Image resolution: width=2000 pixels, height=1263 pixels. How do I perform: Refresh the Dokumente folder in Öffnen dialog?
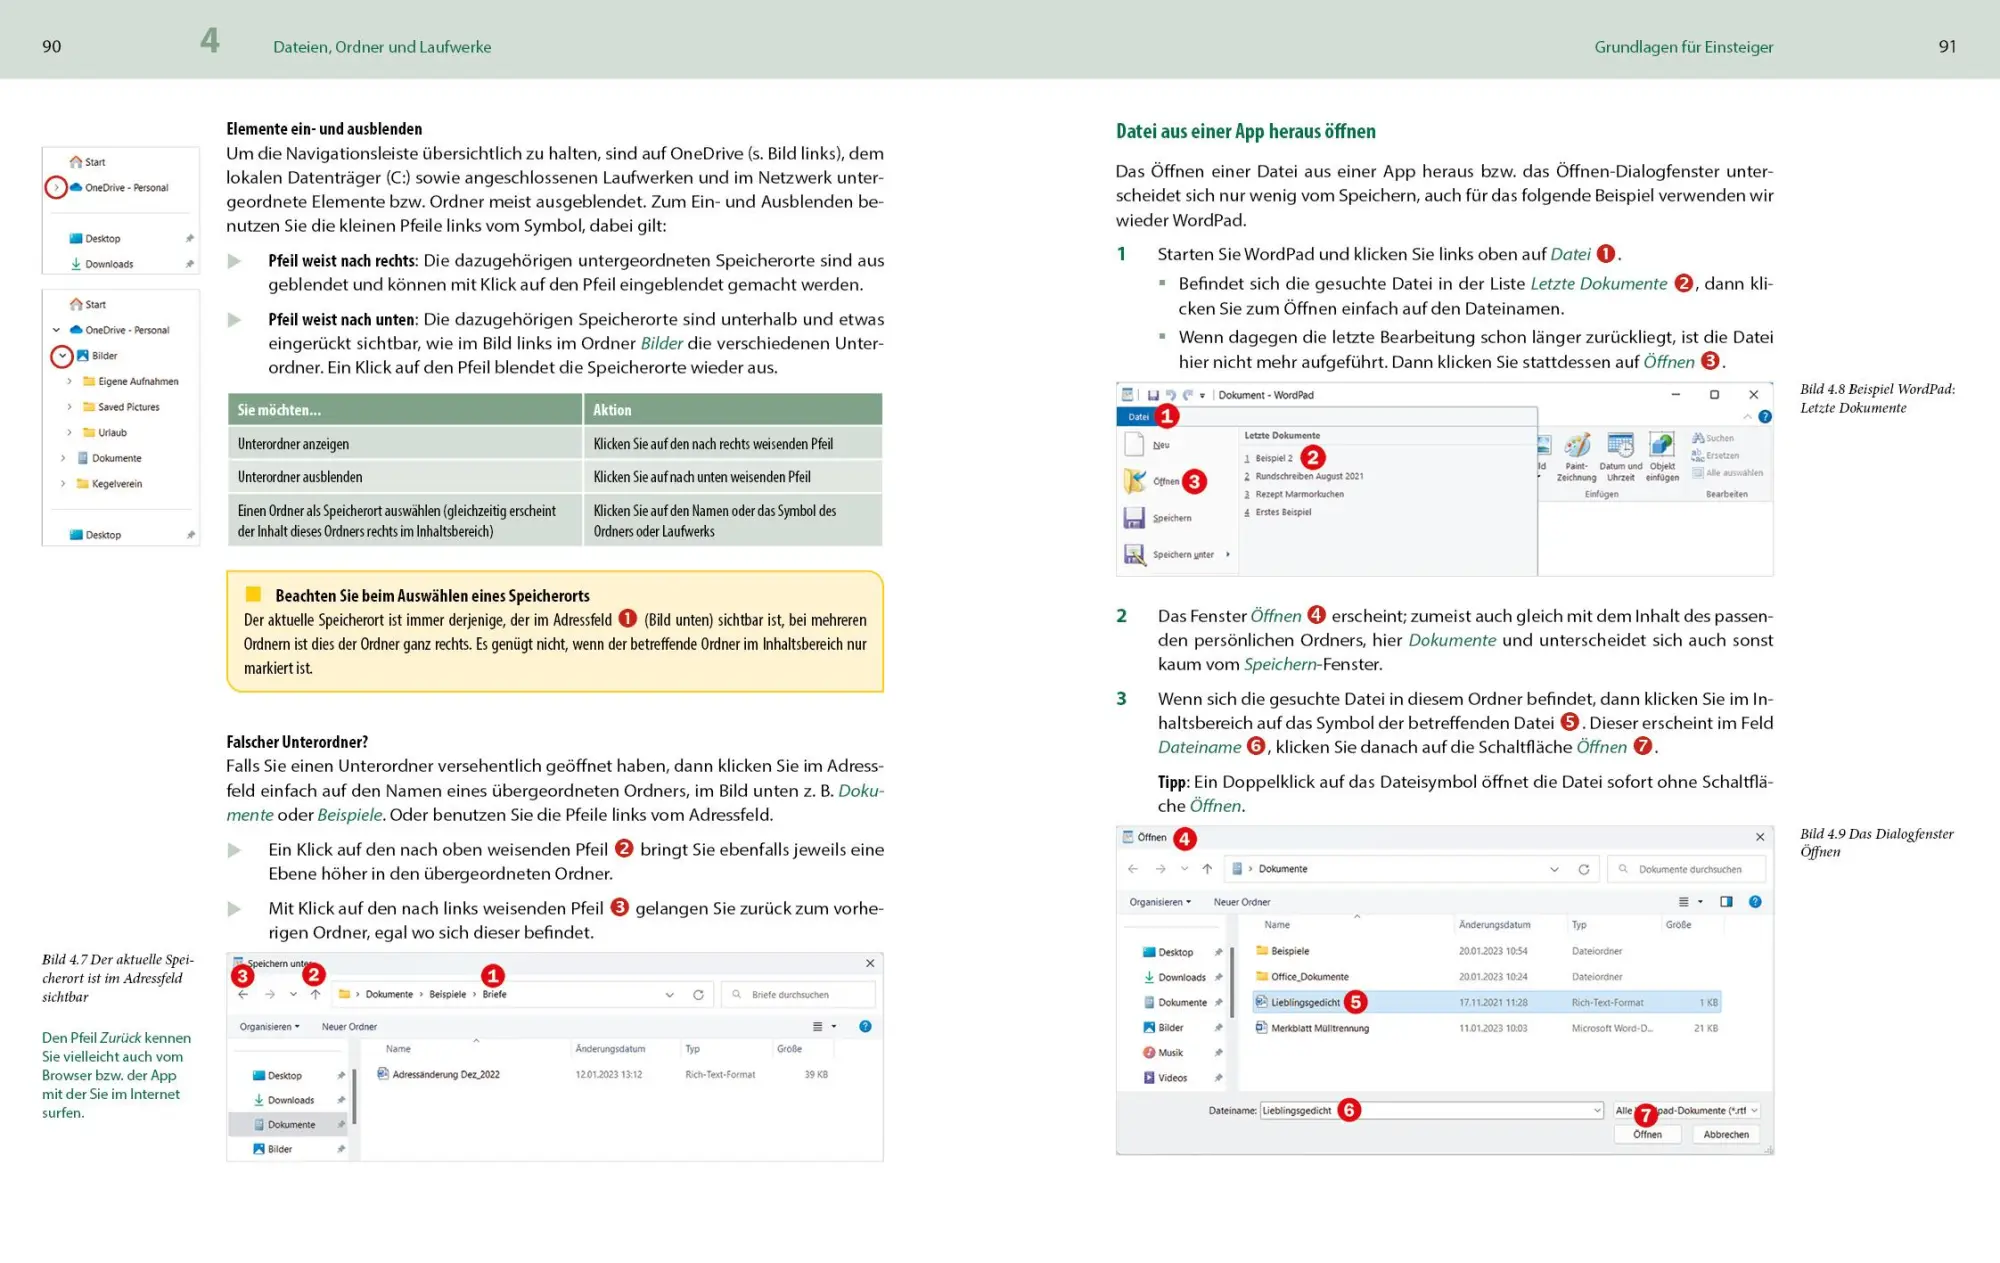1584,869
